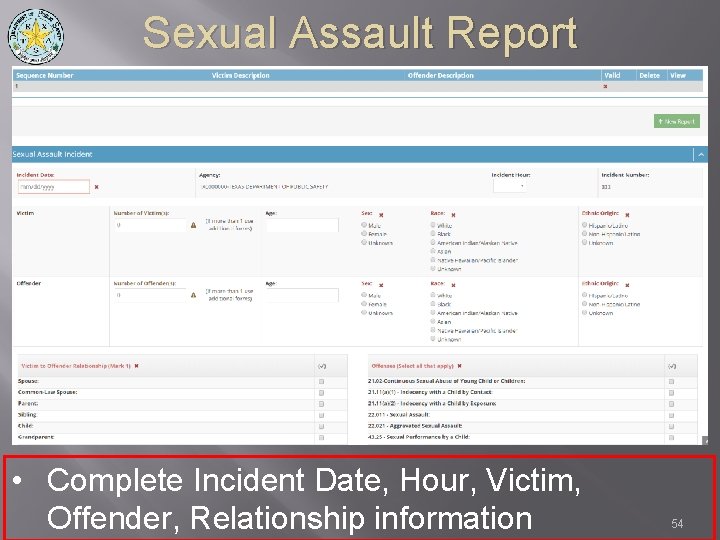The image size is (720, 540).
Task: Click the red X next to Incident Date
Action: (x=96, y=187)
